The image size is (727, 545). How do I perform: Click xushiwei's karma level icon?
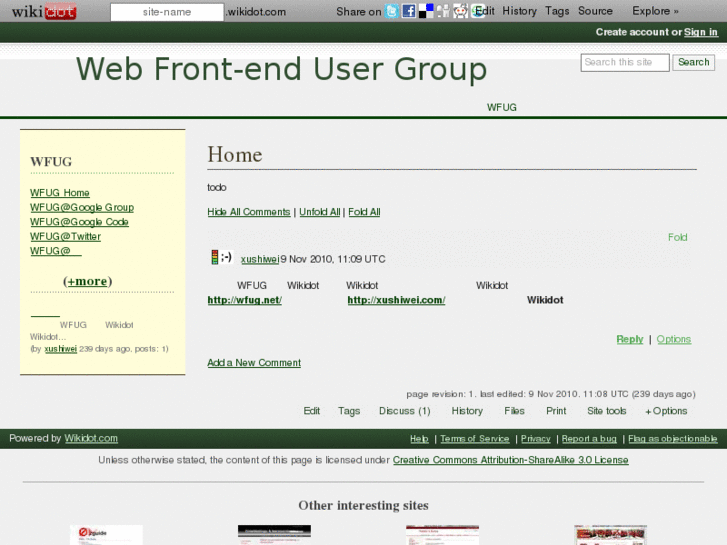(215, 257)
